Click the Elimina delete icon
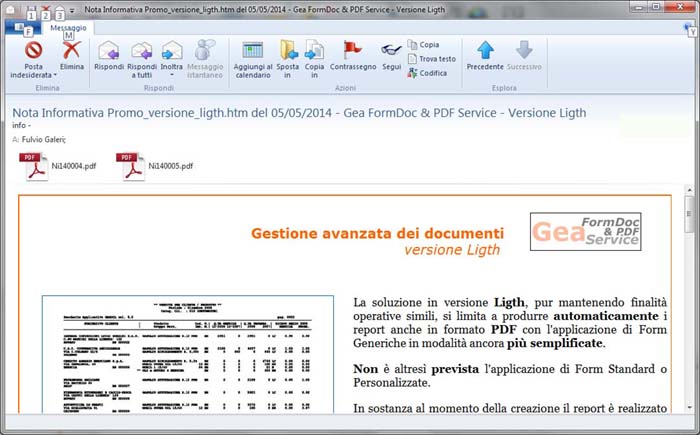Screen dimensions: 700x435 (x=71, y=50)
